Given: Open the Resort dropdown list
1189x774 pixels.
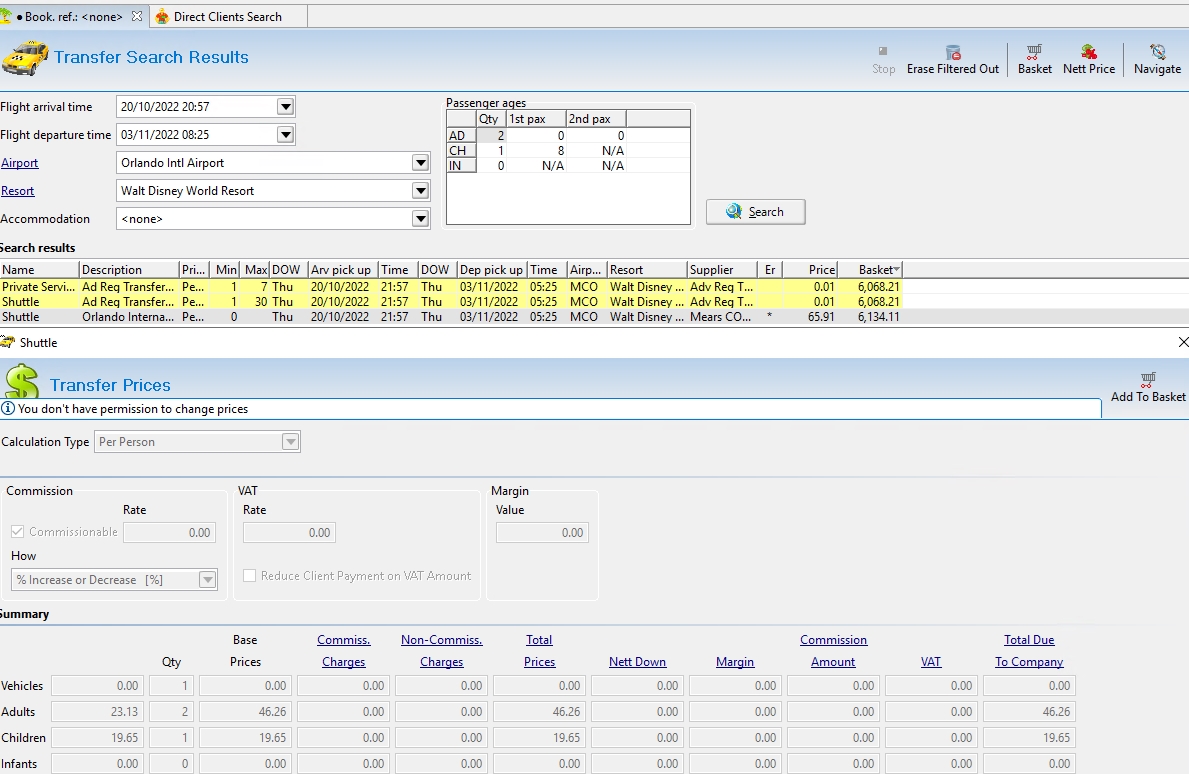Looking at the screenshot, I should tap(419, 191).
